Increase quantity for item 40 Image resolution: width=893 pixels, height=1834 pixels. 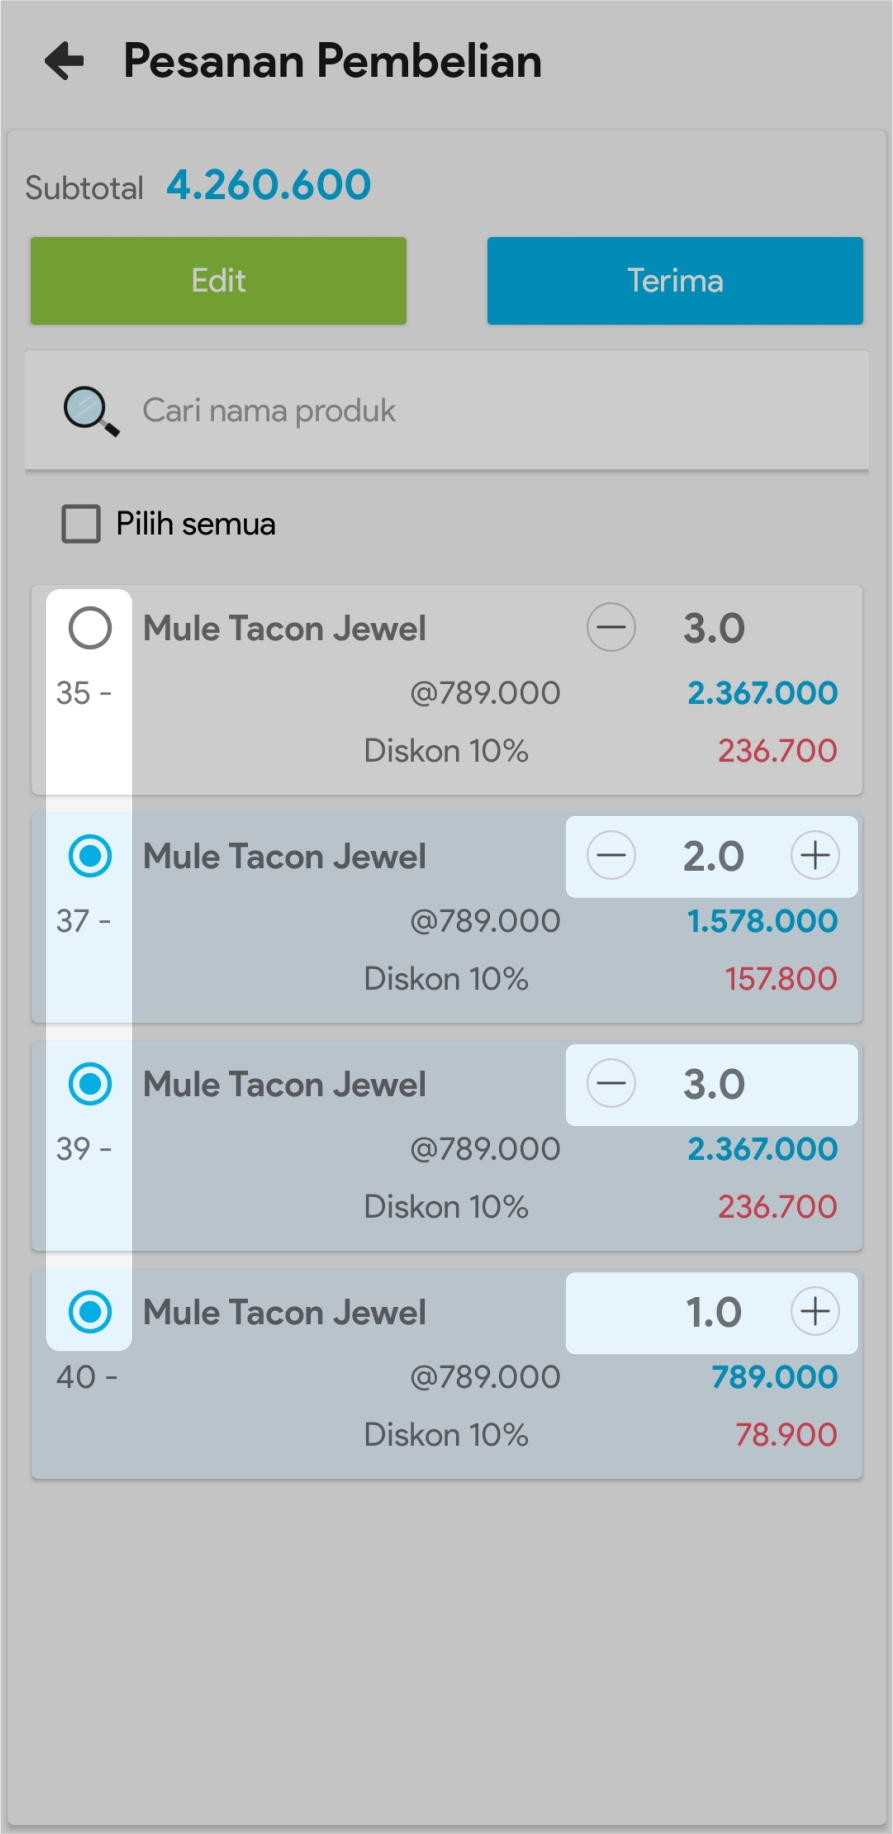tap(815, 1312)
